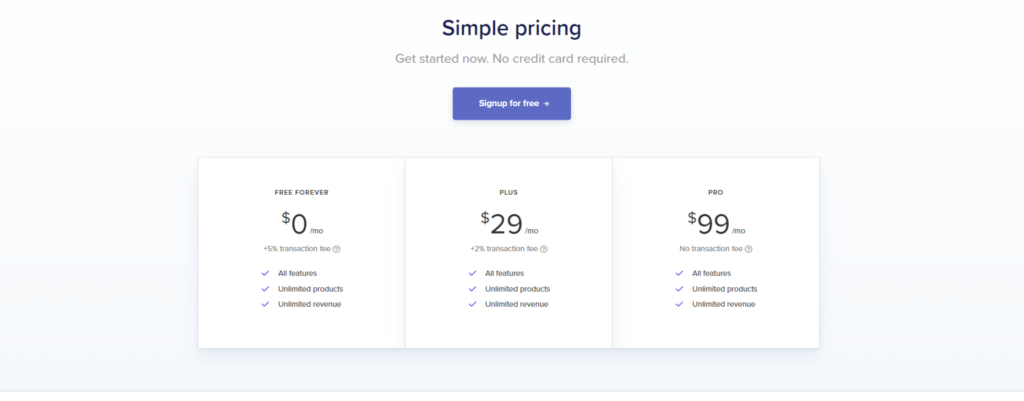Click help icon beside No transaction fee
The image size is (1024, 401).
748,249
